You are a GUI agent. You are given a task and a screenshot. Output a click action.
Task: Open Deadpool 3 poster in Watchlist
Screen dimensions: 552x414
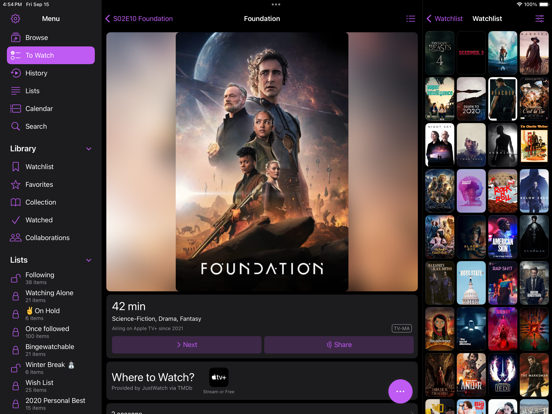(x=471, y=53)
